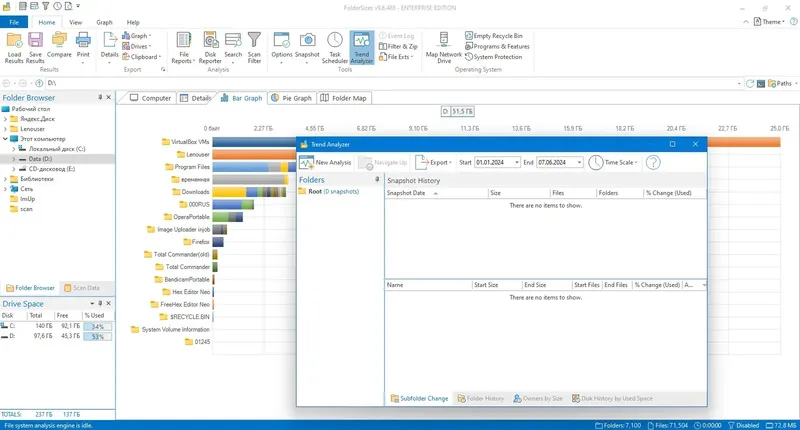Start New Analysis in Trend Analyzer
800x430 pixels.
point(326,162)
